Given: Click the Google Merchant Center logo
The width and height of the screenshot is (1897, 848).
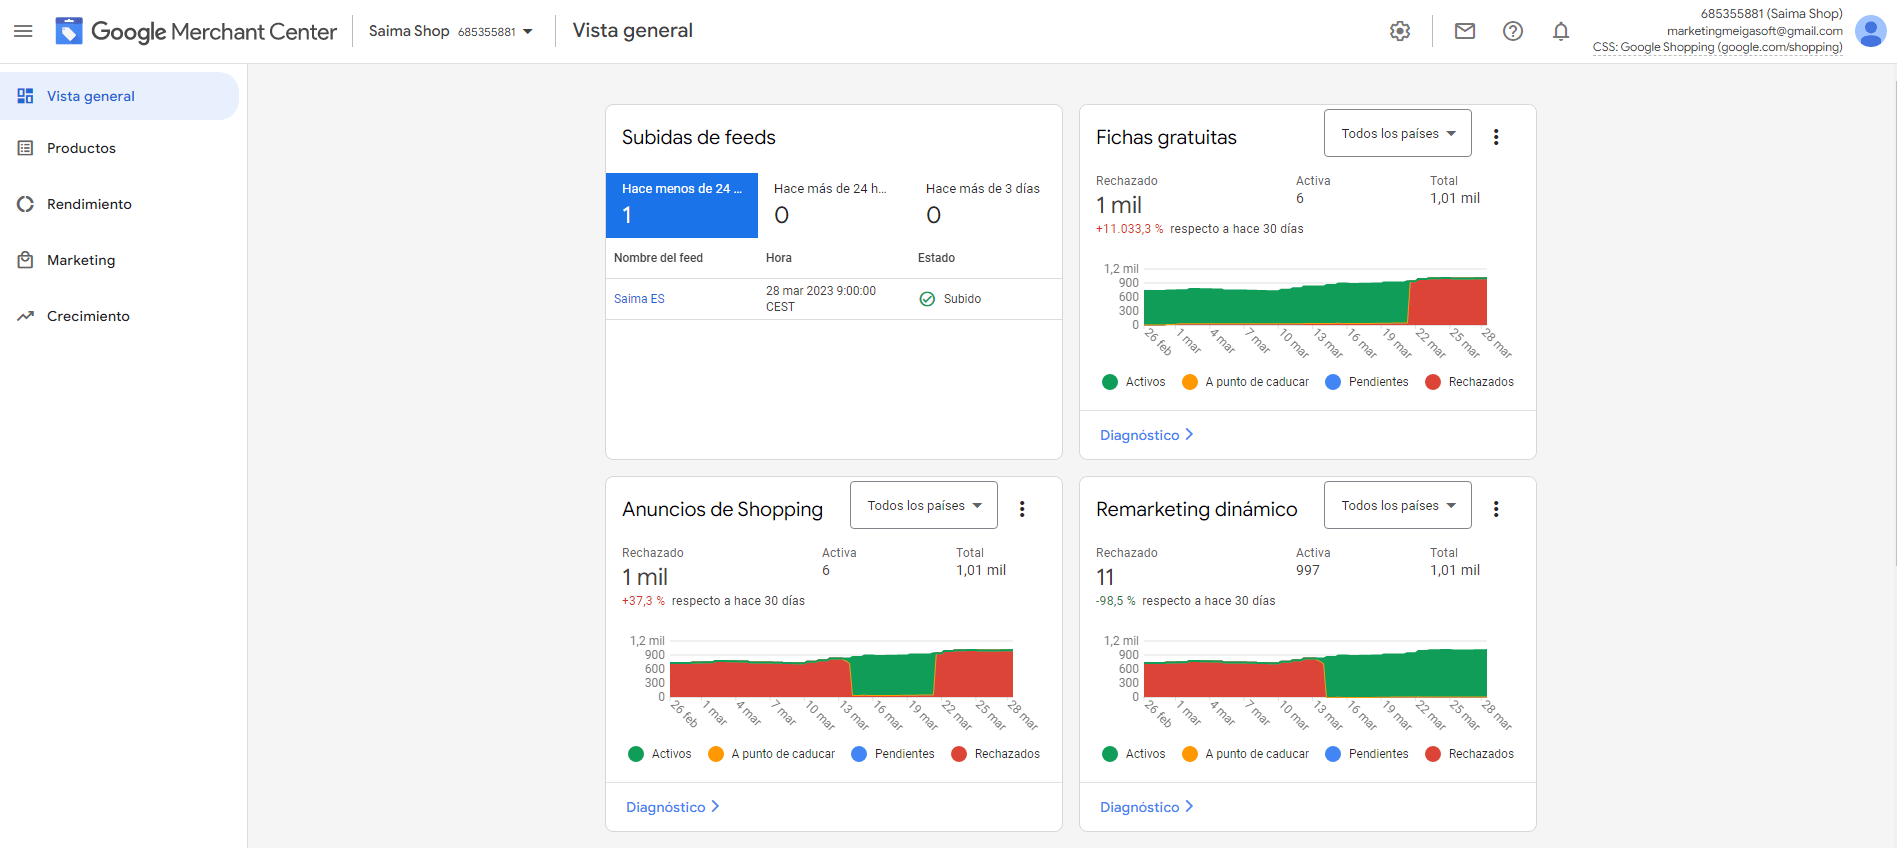Looking at the screenshot, I should tap(196, 31).
